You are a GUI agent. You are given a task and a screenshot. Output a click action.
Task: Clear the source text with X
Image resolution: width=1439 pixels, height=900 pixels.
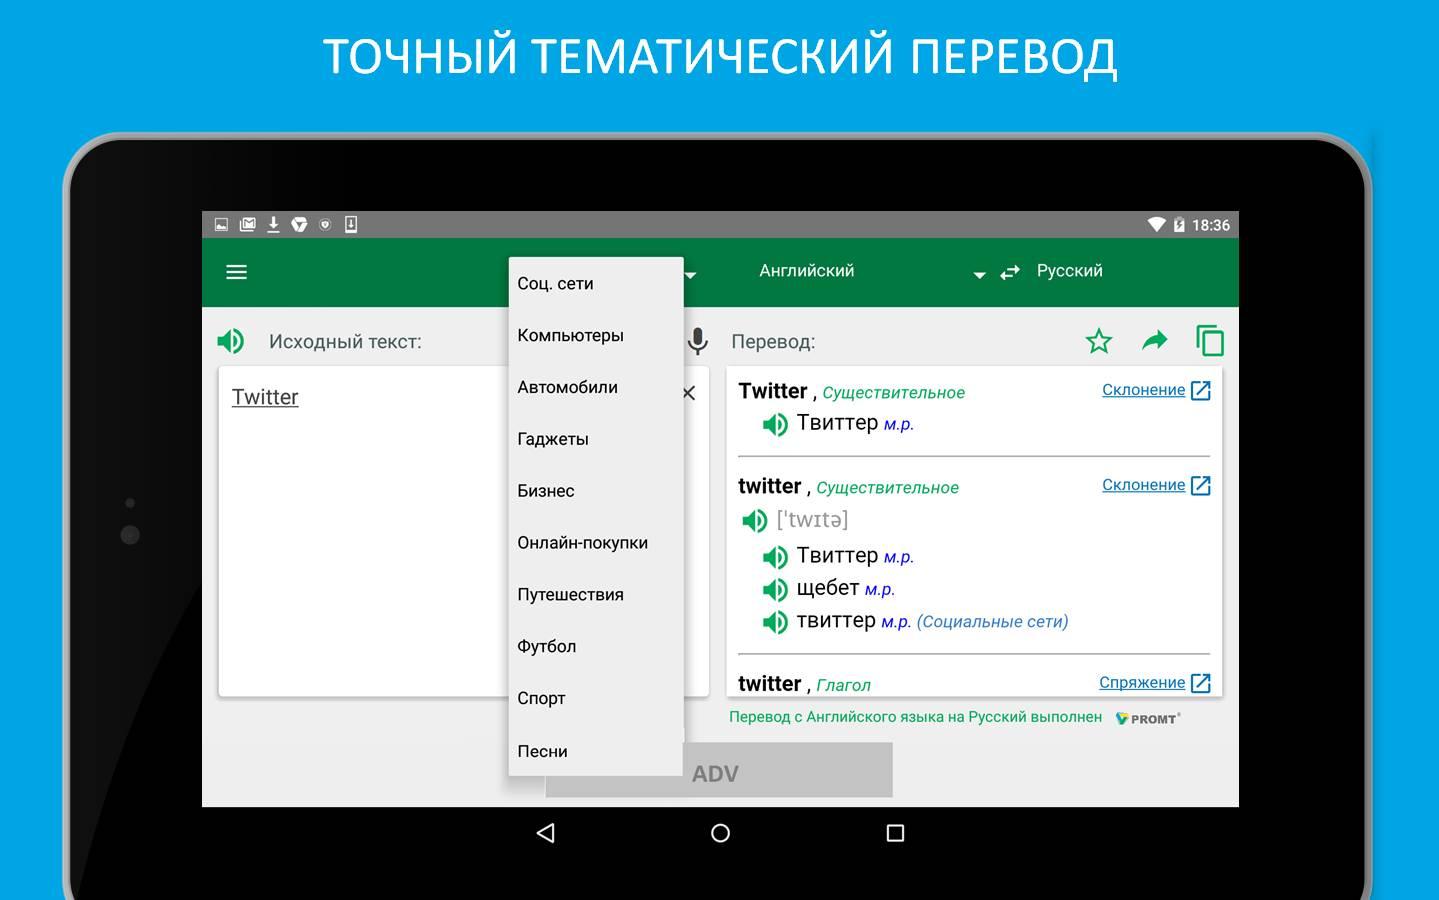pyautogui.click(x=689, y=393)
